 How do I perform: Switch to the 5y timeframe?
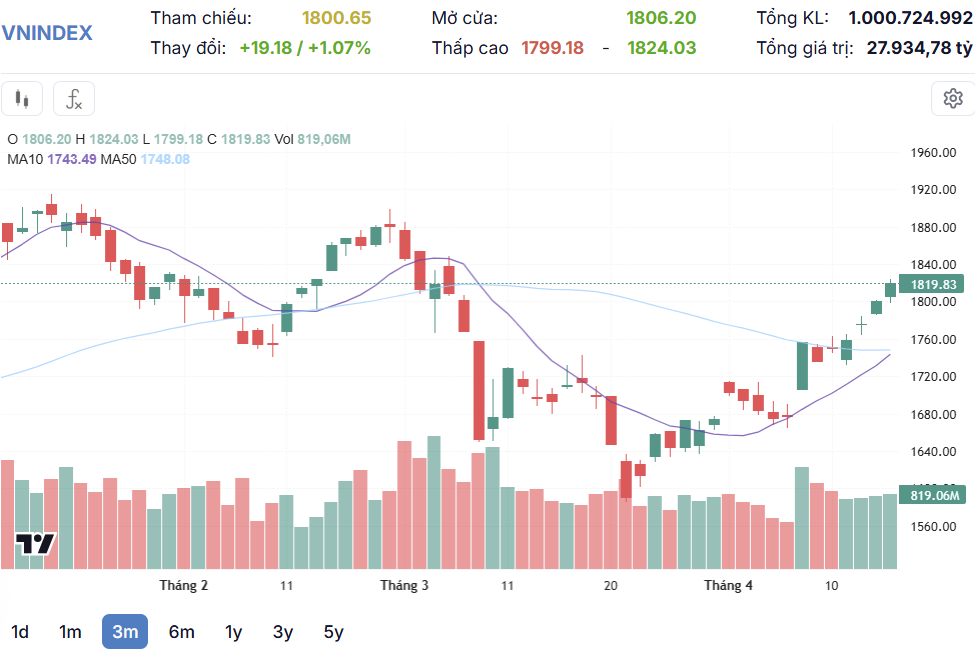[333, 632]
